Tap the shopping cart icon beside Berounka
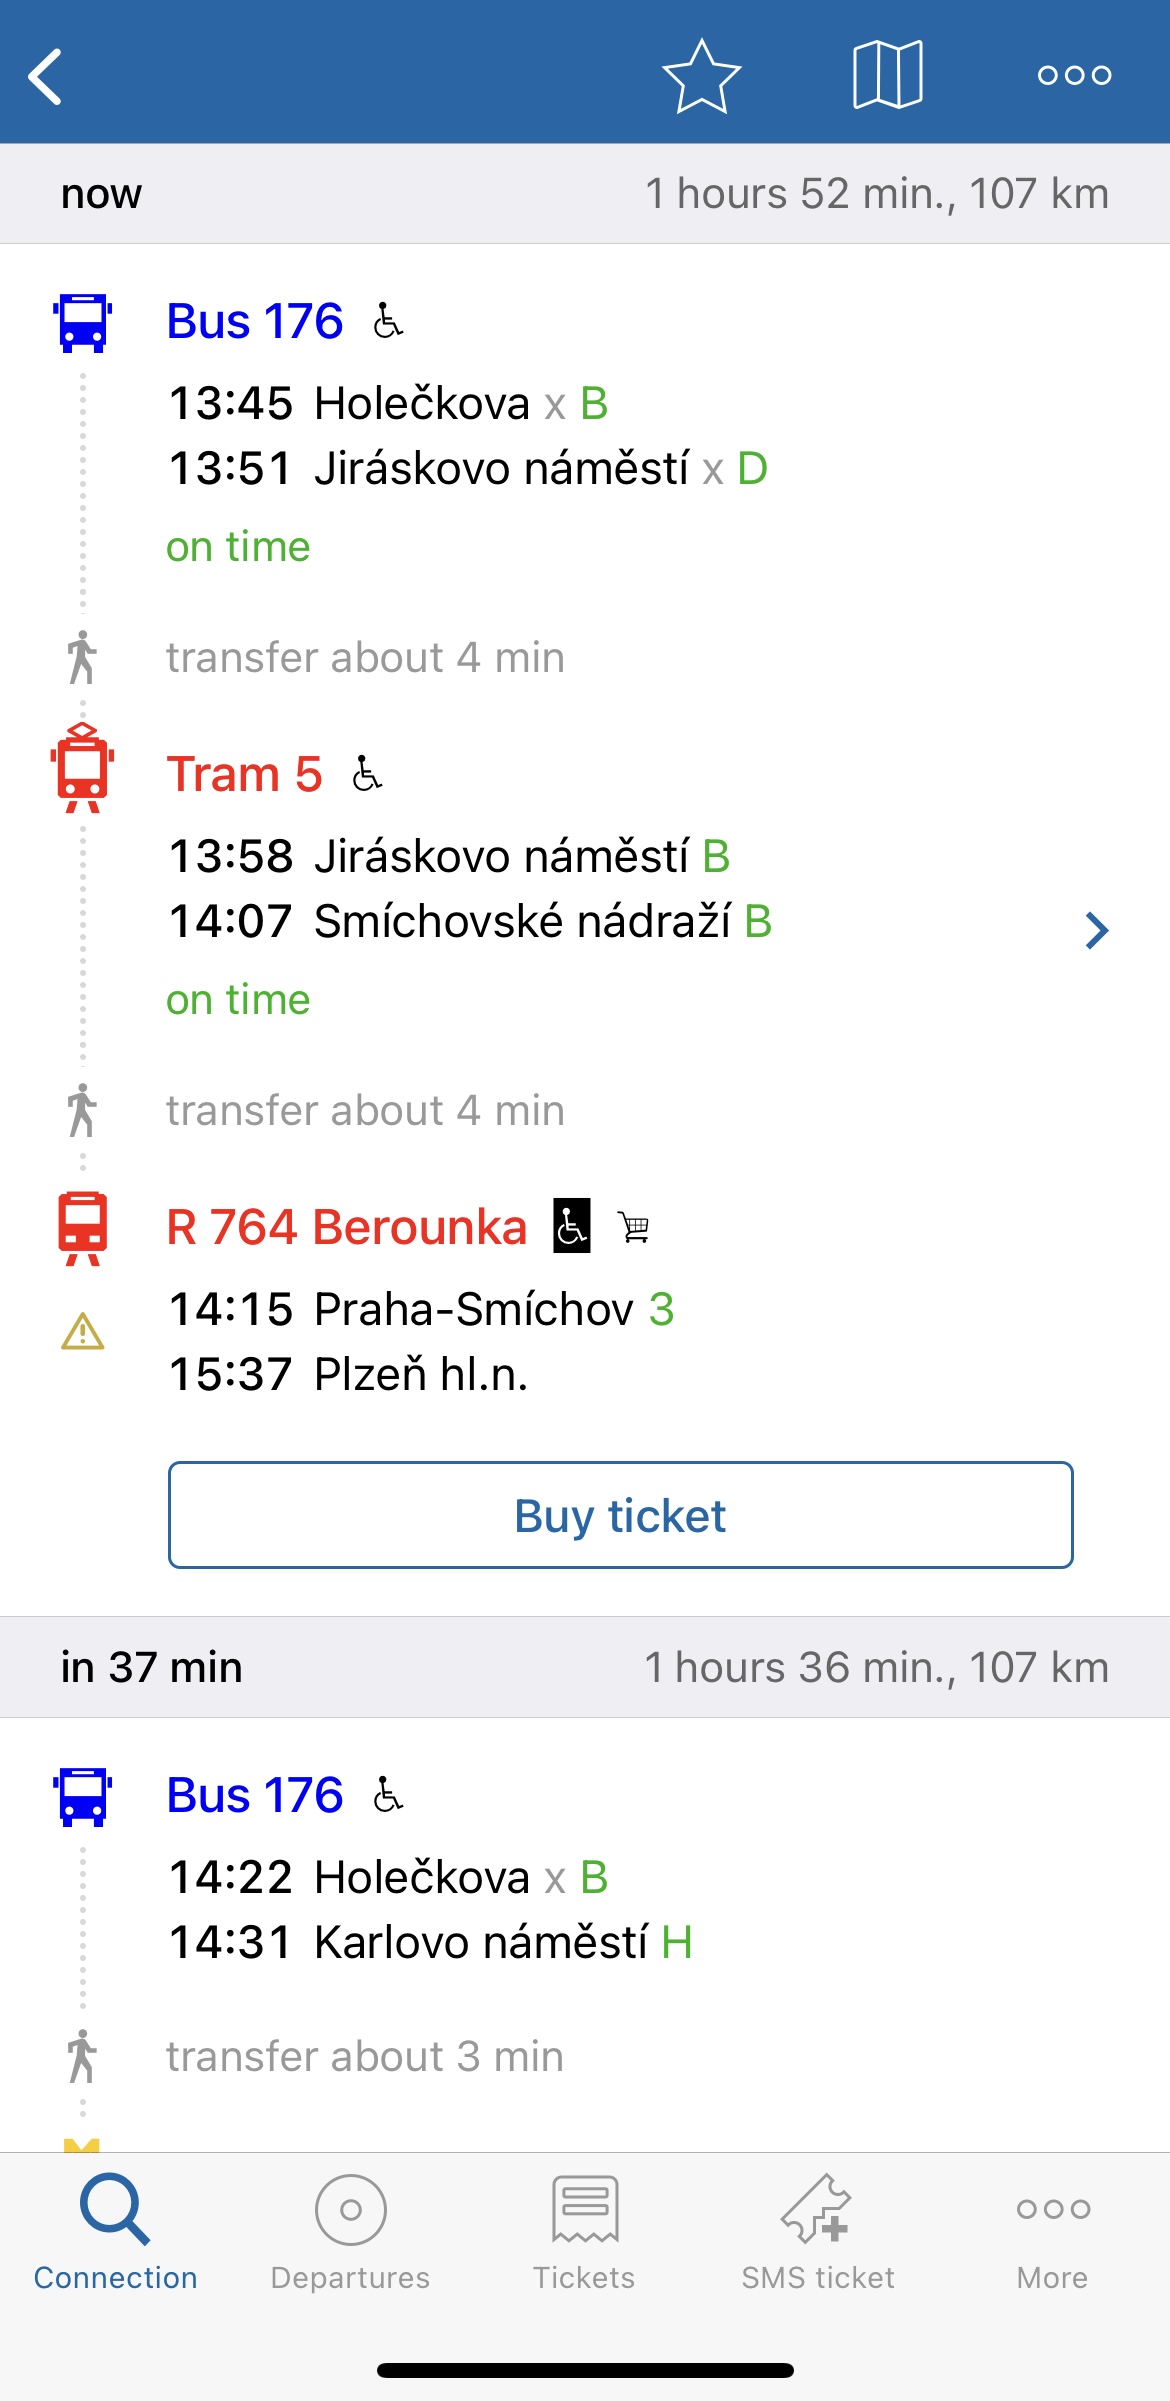 click(x=634, y=1226)
